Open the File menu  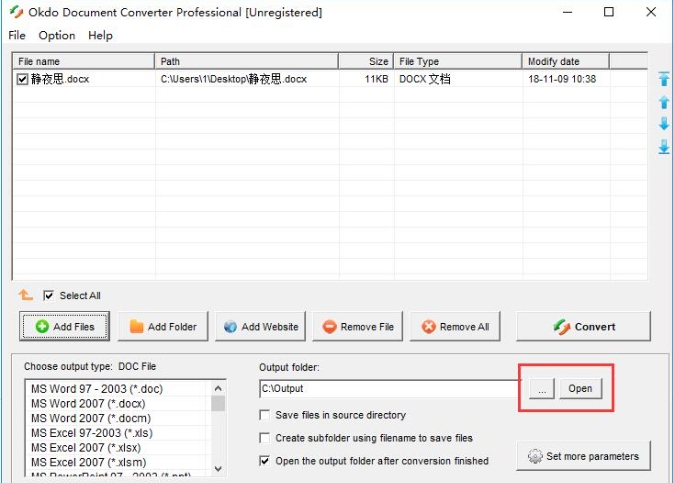coord(17,35)
